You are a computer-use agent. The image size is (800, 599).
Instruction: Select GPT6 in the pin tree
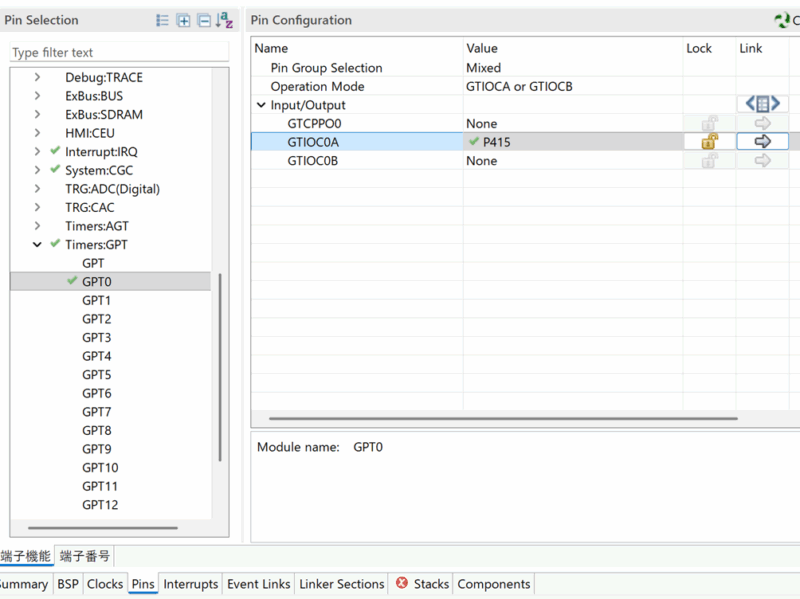96,393
